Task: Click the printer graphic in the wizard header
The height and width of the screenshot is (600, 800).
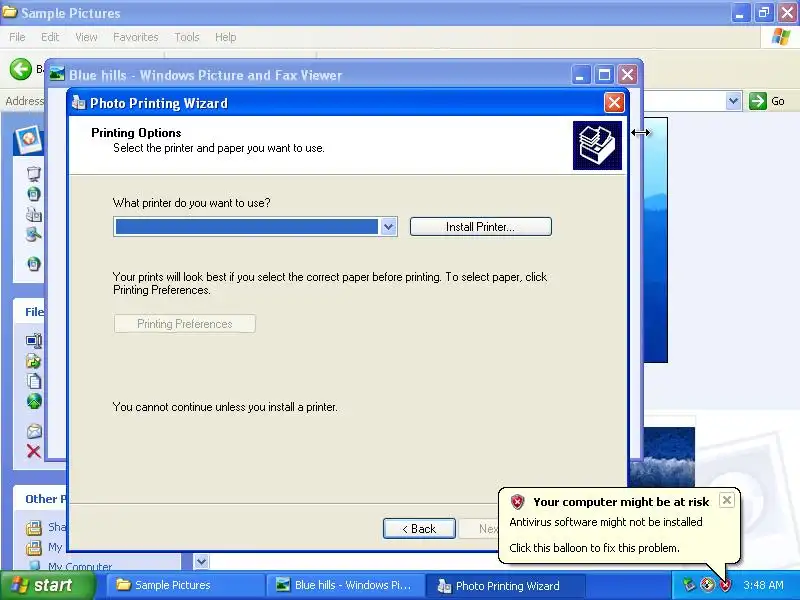Action: [597, 145]
